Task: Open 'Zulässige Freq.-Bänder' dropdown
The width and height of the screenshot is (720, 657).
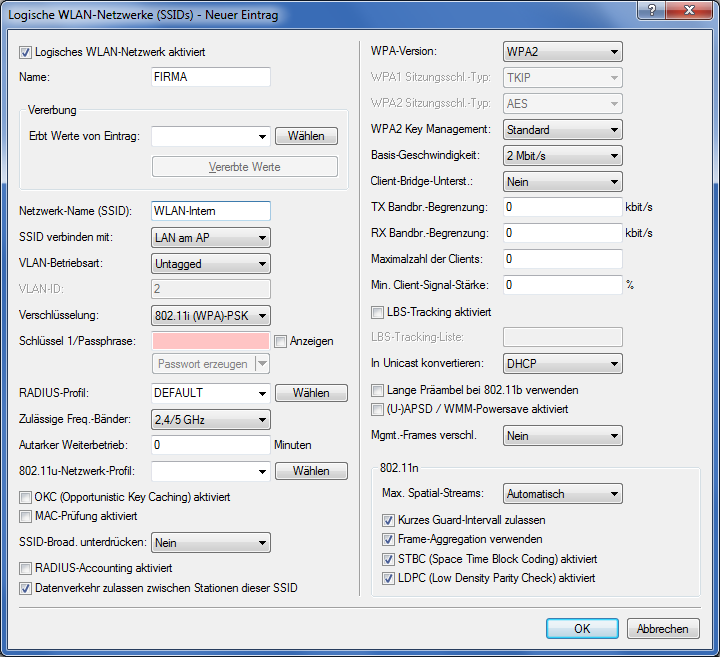Action: coord(210,419)
